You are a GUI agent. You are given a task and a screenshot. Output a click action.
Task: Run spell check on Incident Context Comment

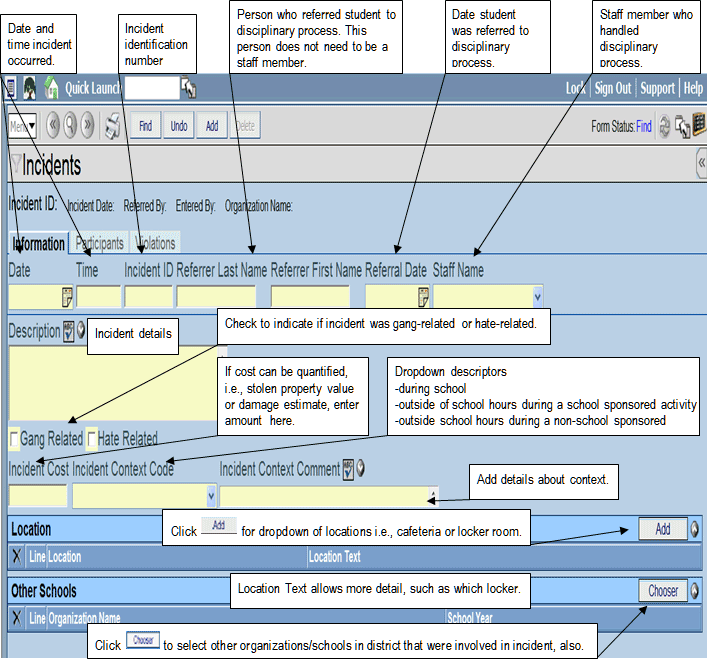[x=348, y=469]
